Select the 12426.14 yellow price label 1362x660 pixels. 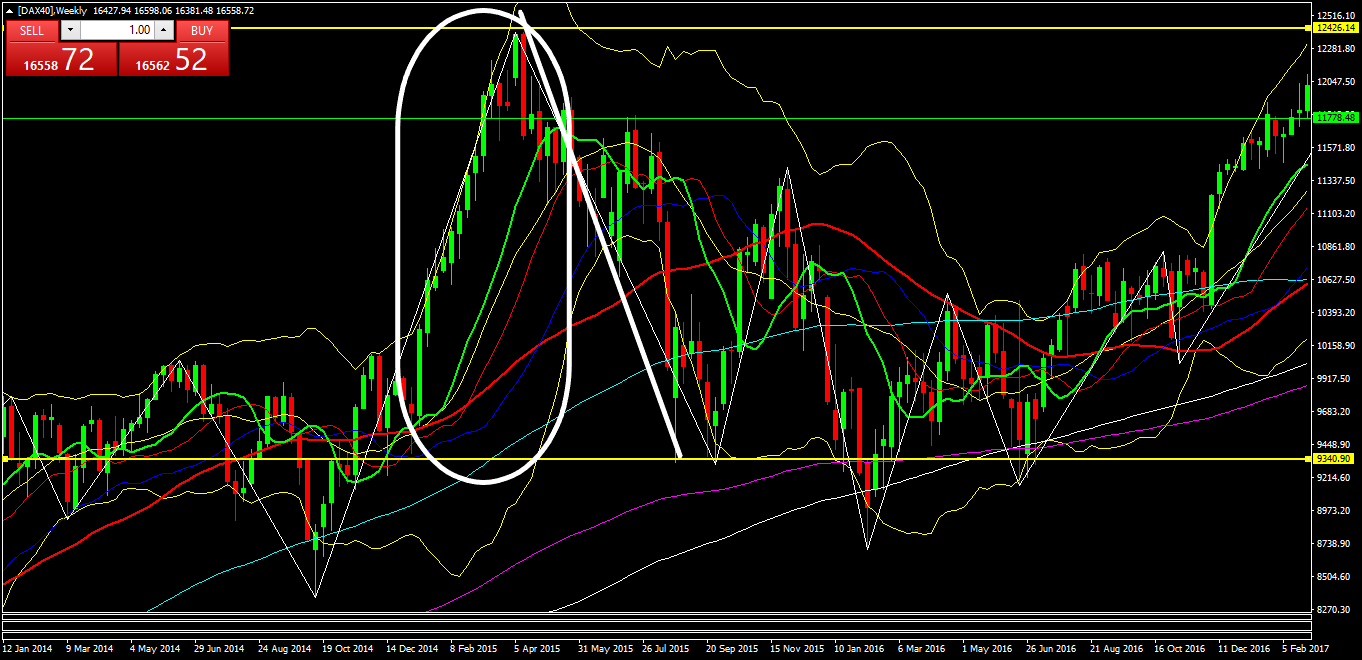click(1334, 28)
